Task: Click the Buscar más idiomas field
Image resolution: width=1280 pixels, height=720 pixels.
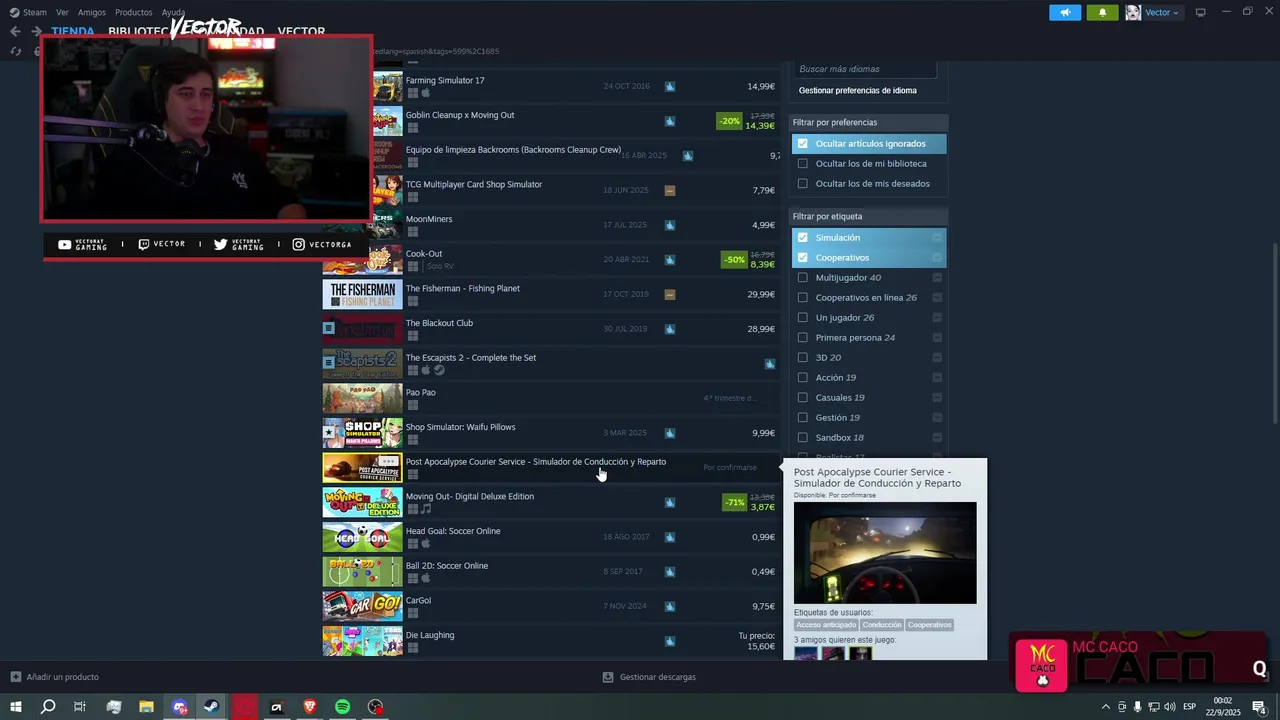Action: (866, 69)
